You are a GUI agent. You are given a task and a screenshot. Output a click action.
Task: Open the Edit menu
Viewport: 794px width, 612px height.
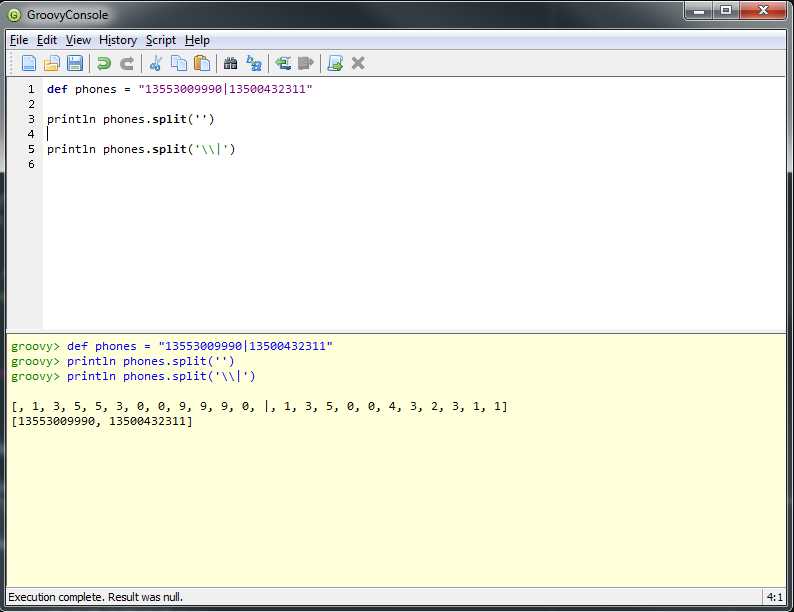pos(47,40)
